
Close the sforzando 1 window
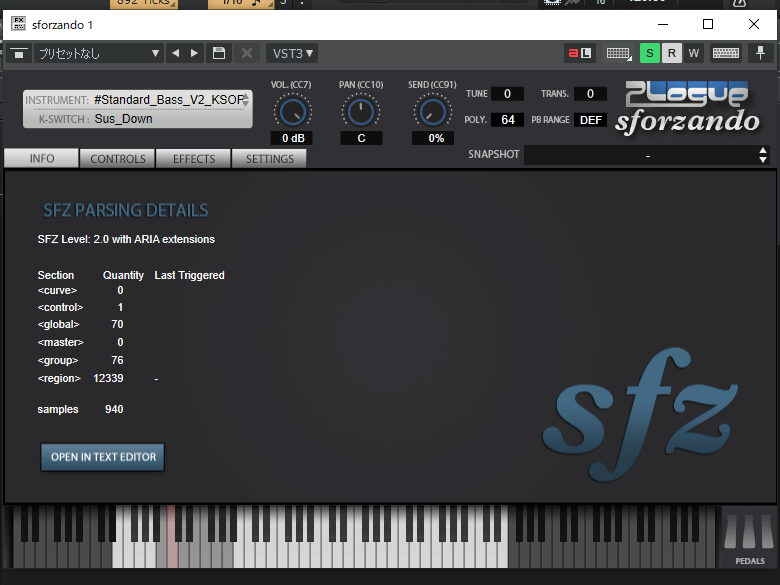(754, 24)
